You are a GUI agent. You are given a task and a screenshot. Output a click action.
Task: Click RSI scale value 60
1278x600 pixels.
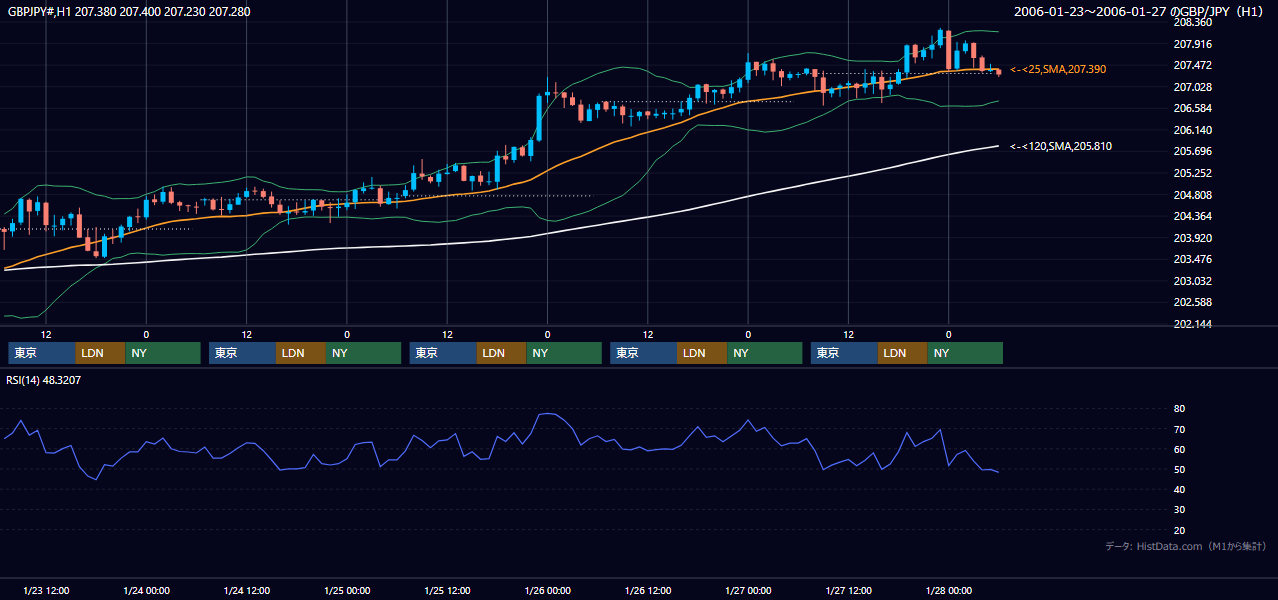pyautogui.click(x=1179, y=449)
